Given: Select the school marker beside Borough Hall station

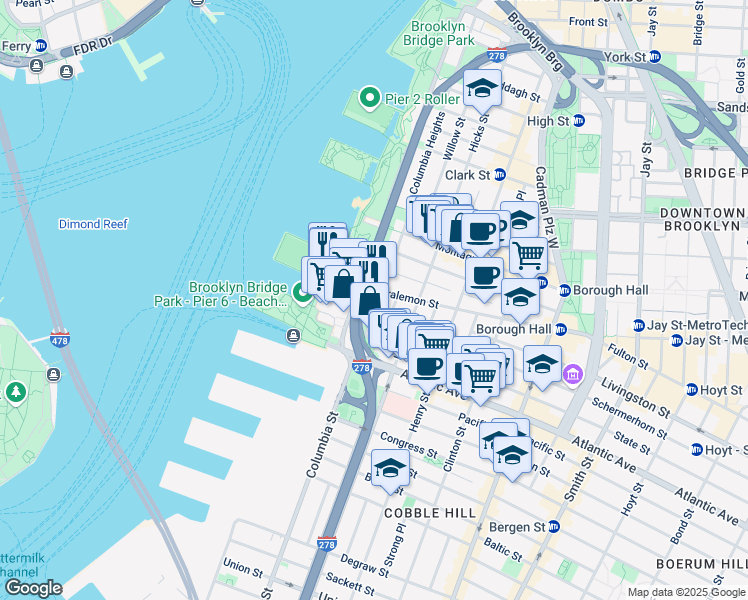Looking at the screenshot, I should (520, 301).
